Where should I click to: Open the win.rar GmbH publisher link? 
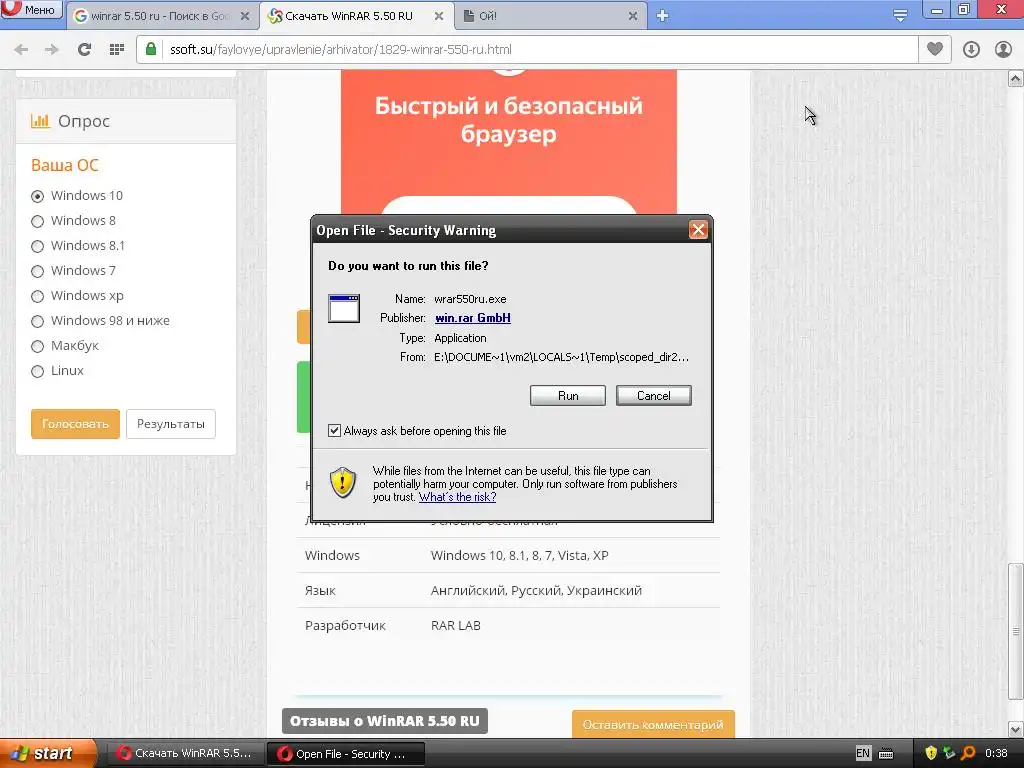coord(473,318)
